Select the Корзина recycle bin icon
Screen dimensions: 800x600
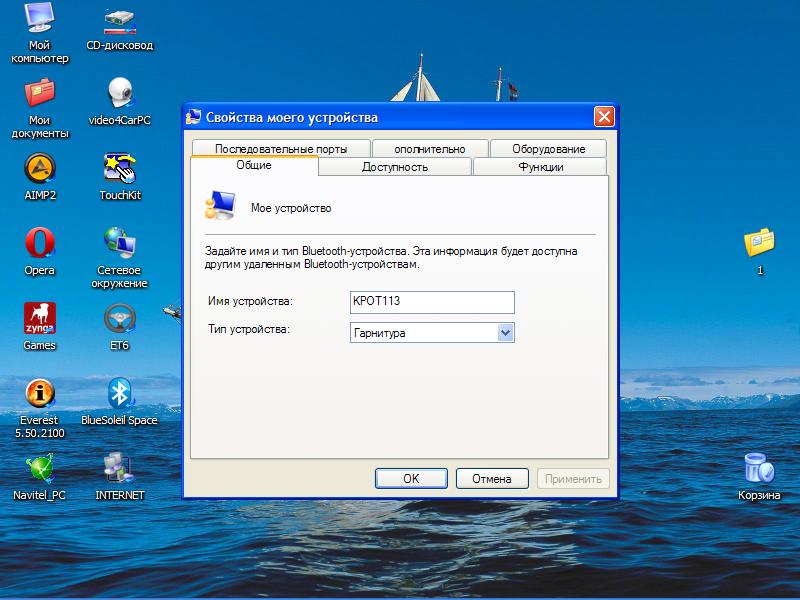tap(759, 468)
